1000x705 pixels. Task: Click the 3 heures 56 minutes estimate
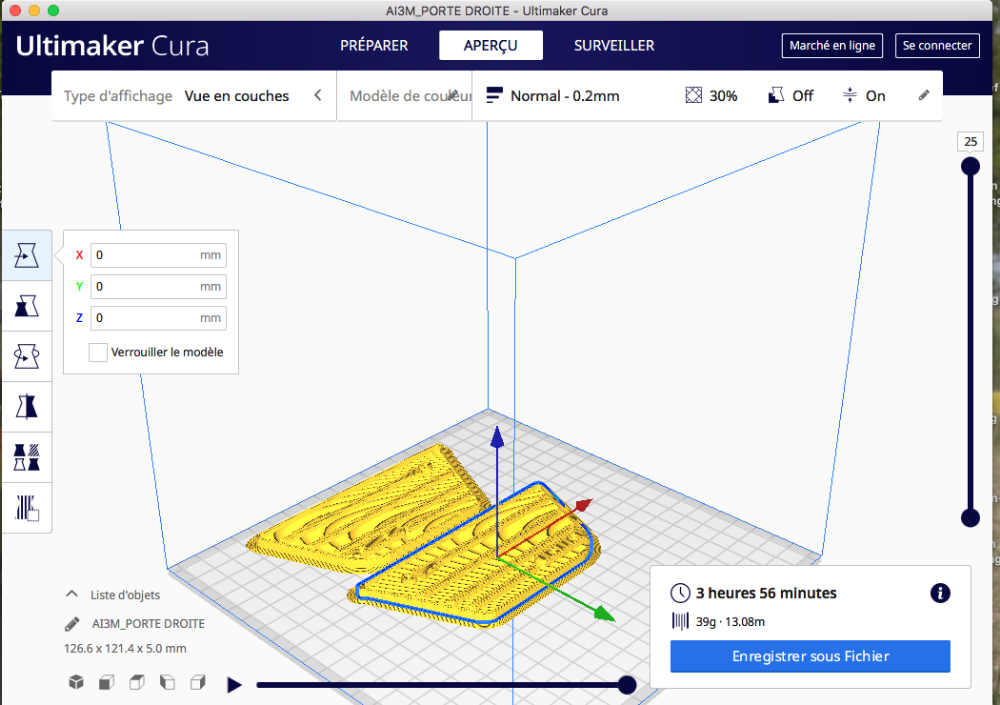[766, 593]
